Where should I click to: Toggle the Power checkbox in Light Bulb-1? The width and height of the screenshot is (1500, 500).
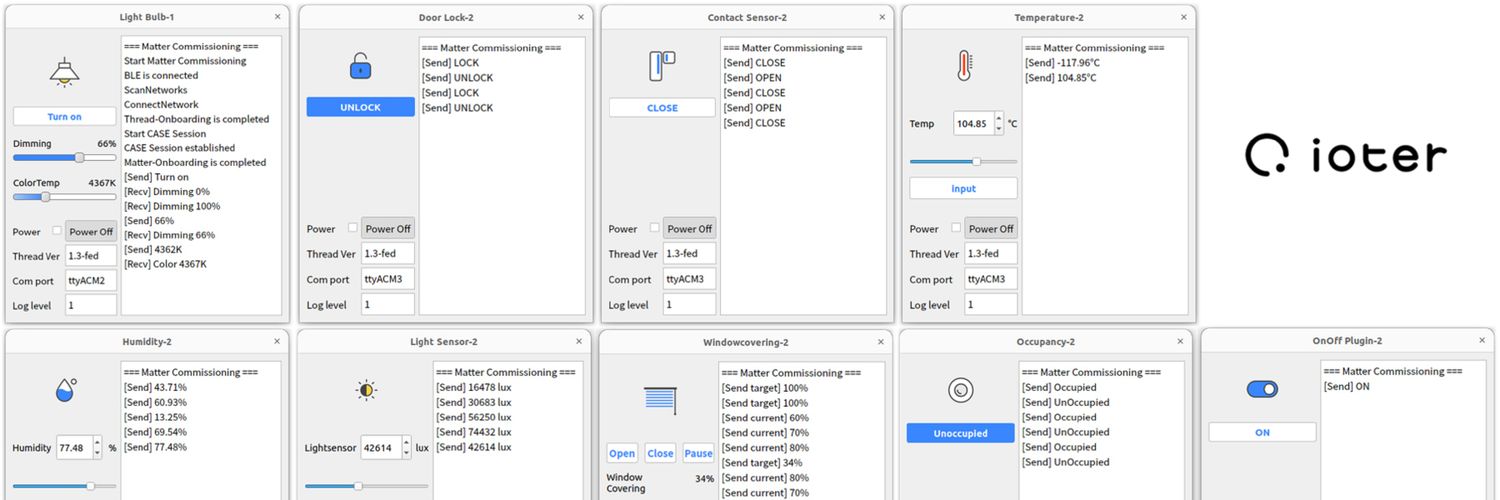coord(56,231)
